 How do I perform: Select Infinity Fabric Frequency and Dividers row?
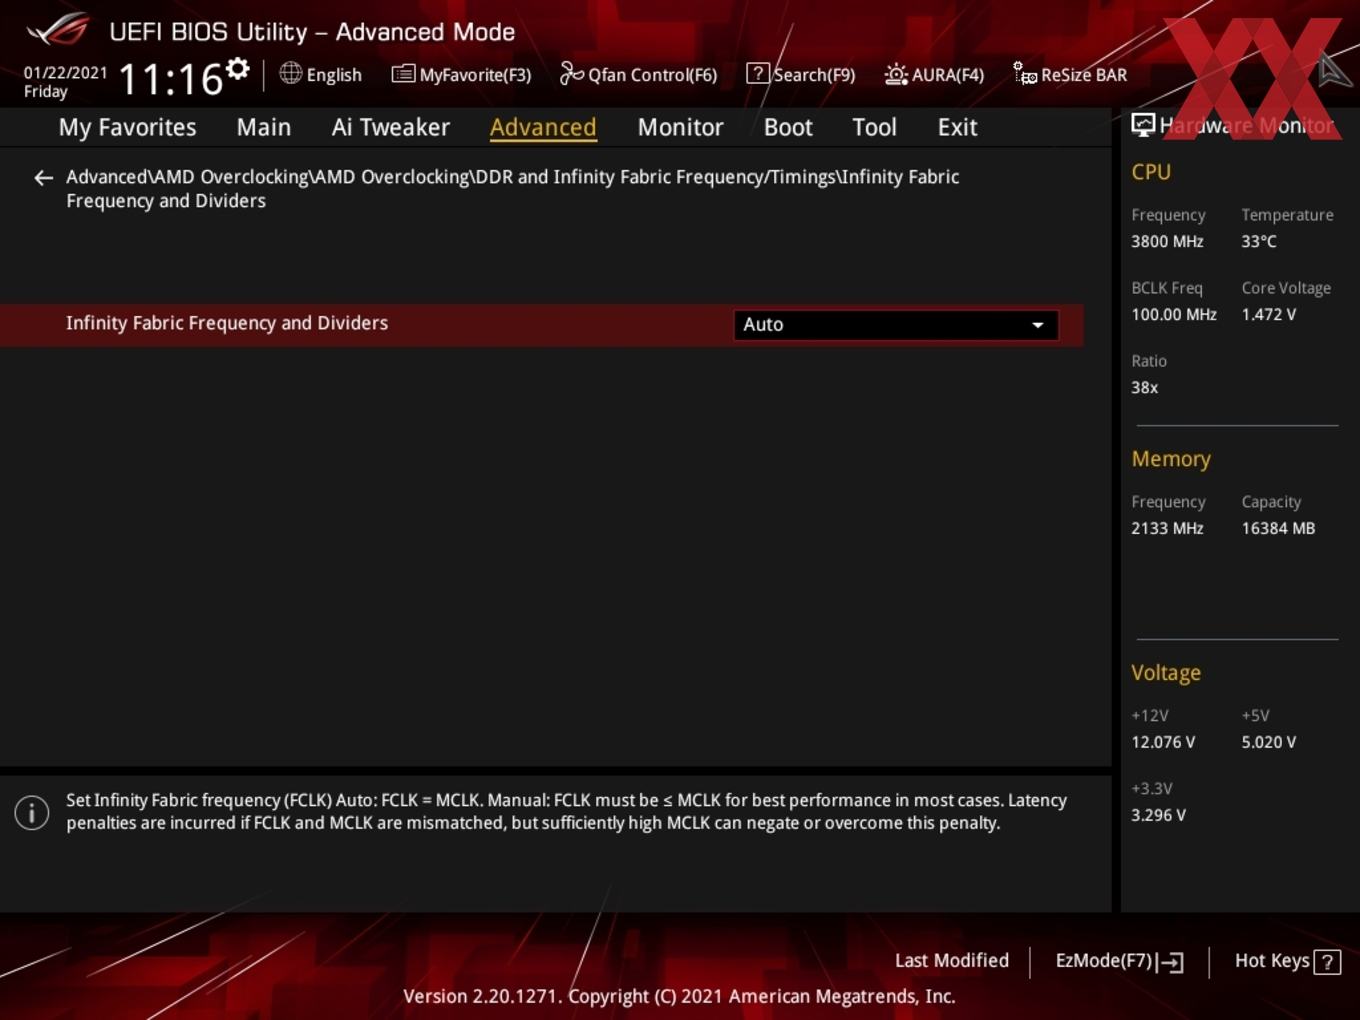coord(541,325)
